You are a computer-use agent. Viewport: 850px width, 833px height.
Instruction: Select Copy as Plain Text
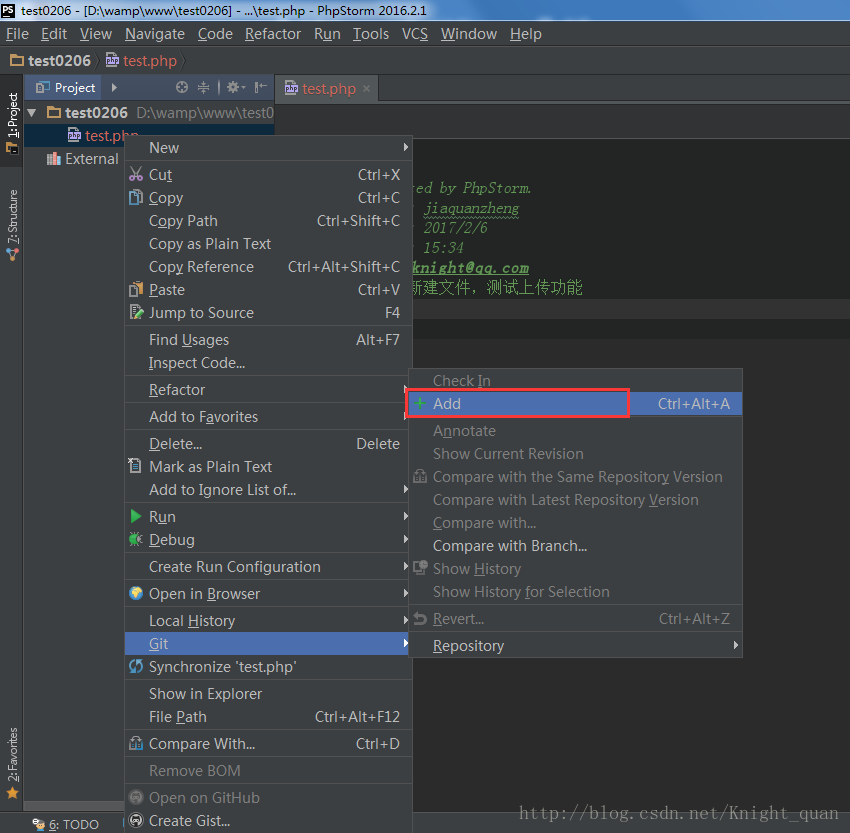210,244
